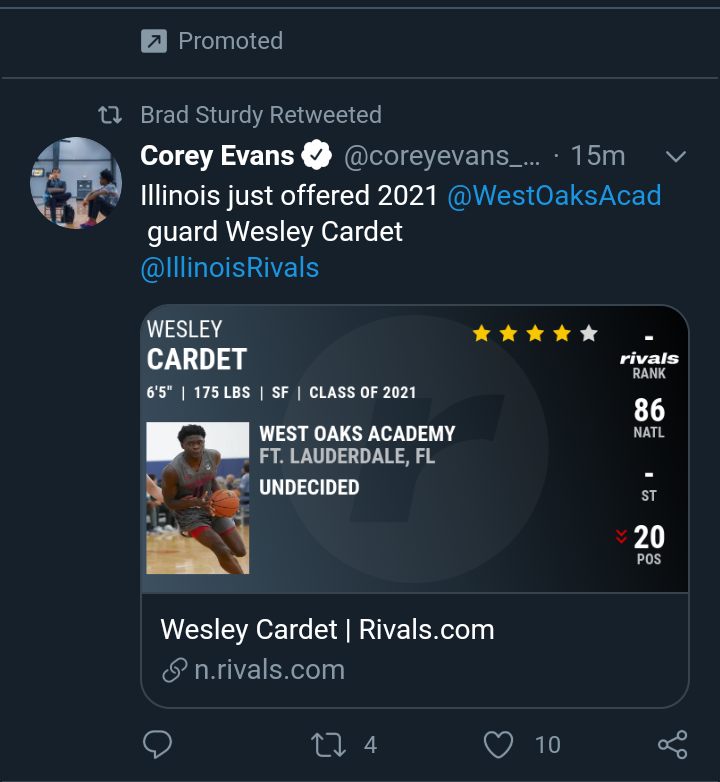This screenshot has width=720, height=782.
Task: Click the retweet icon beside Brad Sturdy Retweeted
Action: click(110, 115)
